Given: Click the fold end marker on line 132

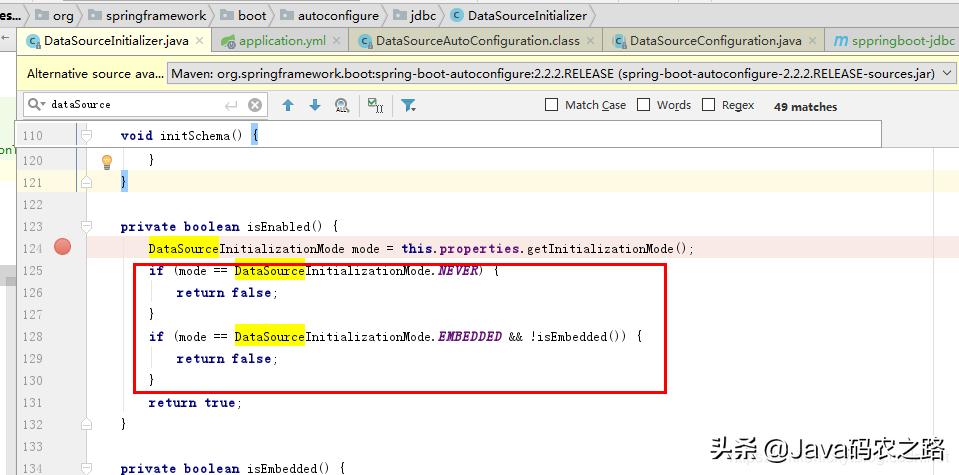Looking at the screenshot, I should 86,424.
